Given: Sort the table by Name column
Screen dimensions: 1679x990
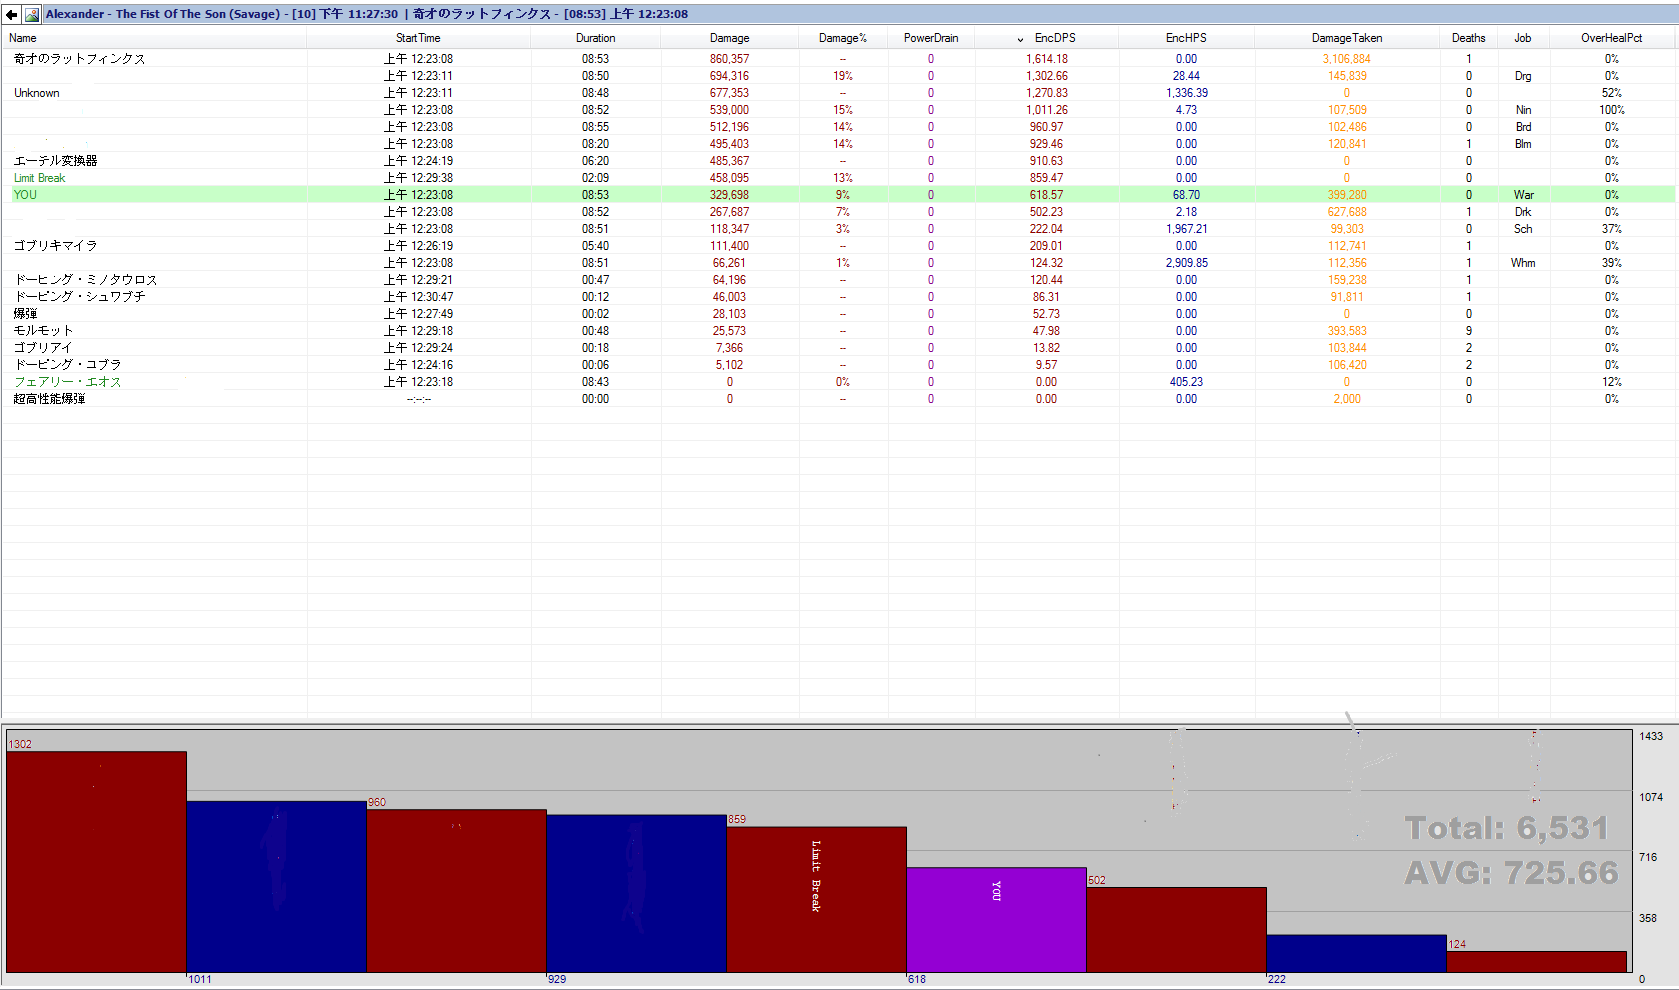Looking at the screenshot, I should [x=22, y=38].
